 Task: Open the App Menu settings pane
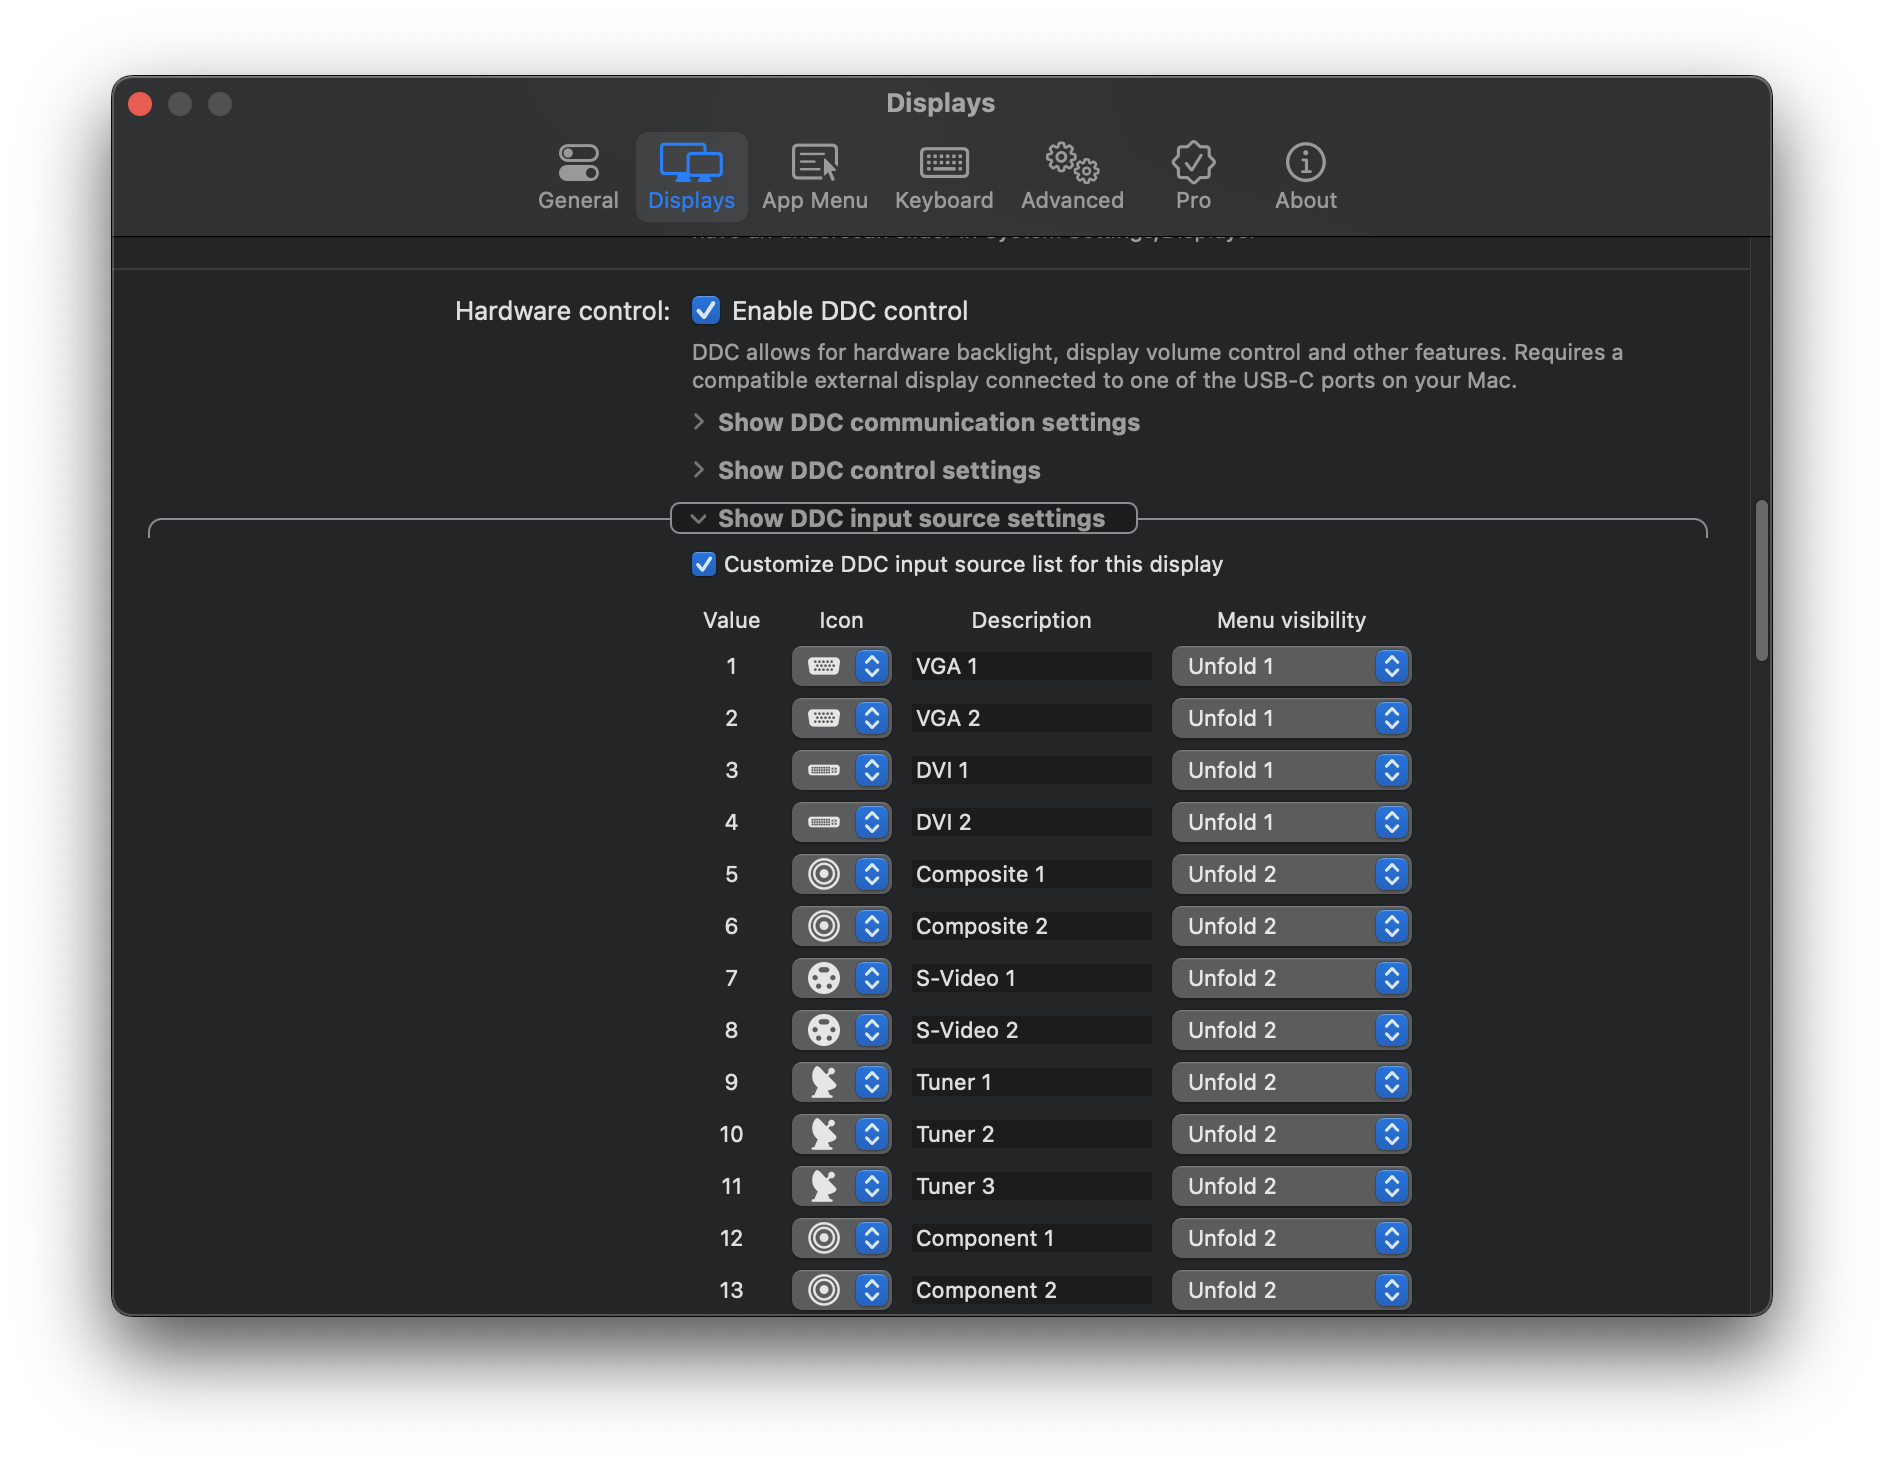pos(815,176)
